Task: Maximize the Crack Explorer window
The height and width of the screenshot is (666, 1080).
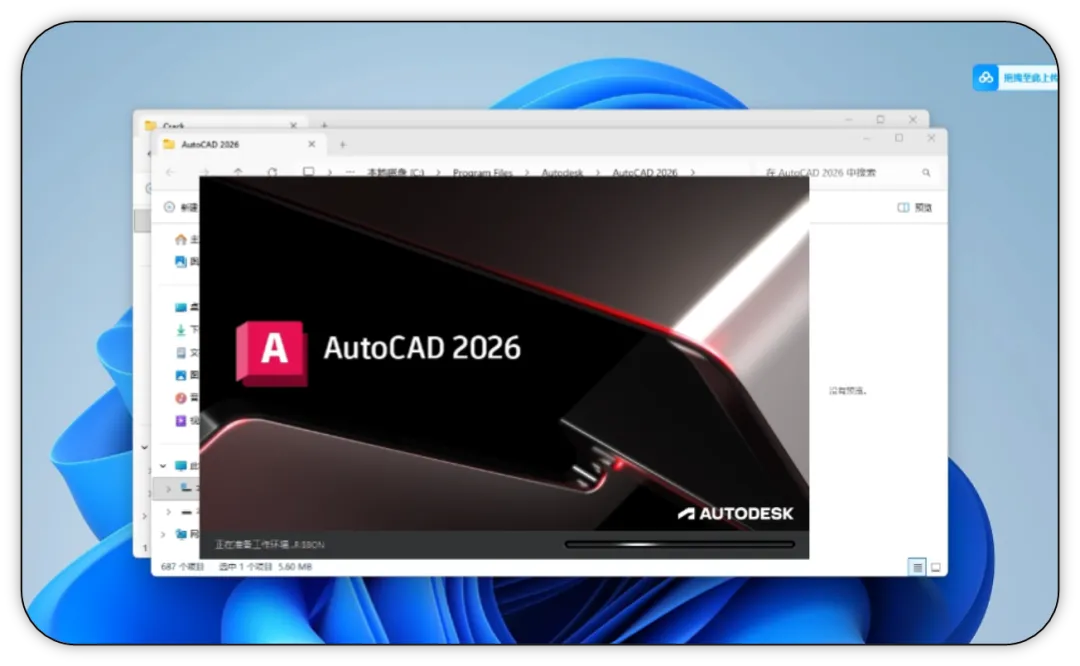Action: (880, 120)
